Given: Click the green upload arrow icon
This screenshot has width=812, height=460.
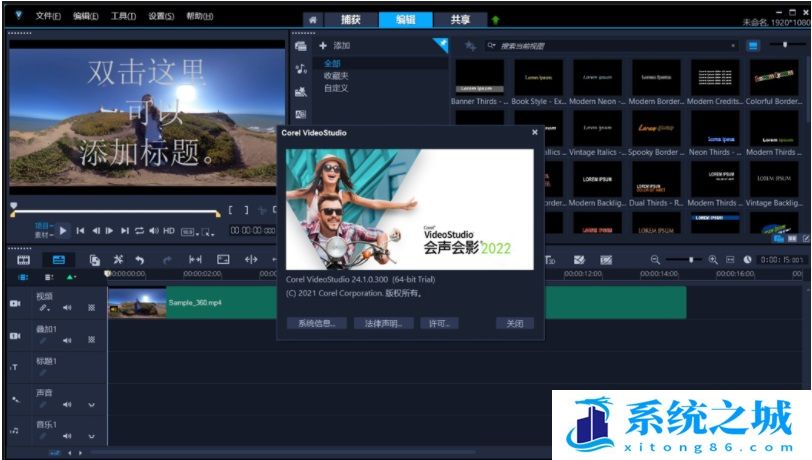Looking at the screenshot, I should 495,20.
